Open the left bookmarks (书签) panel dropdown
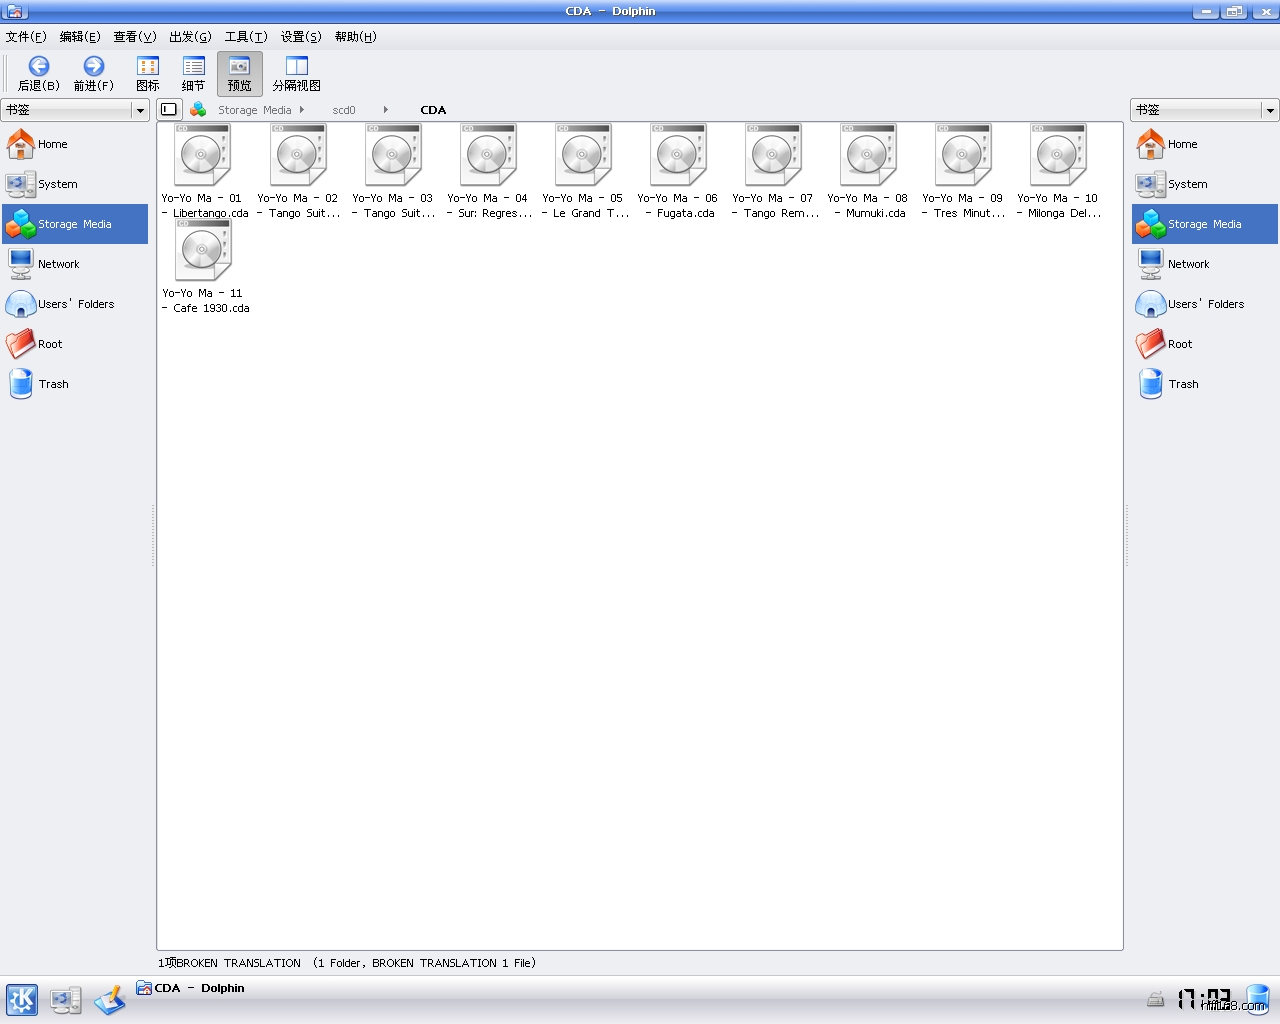The image size is (1280, 1024). (x=140, y=110)
